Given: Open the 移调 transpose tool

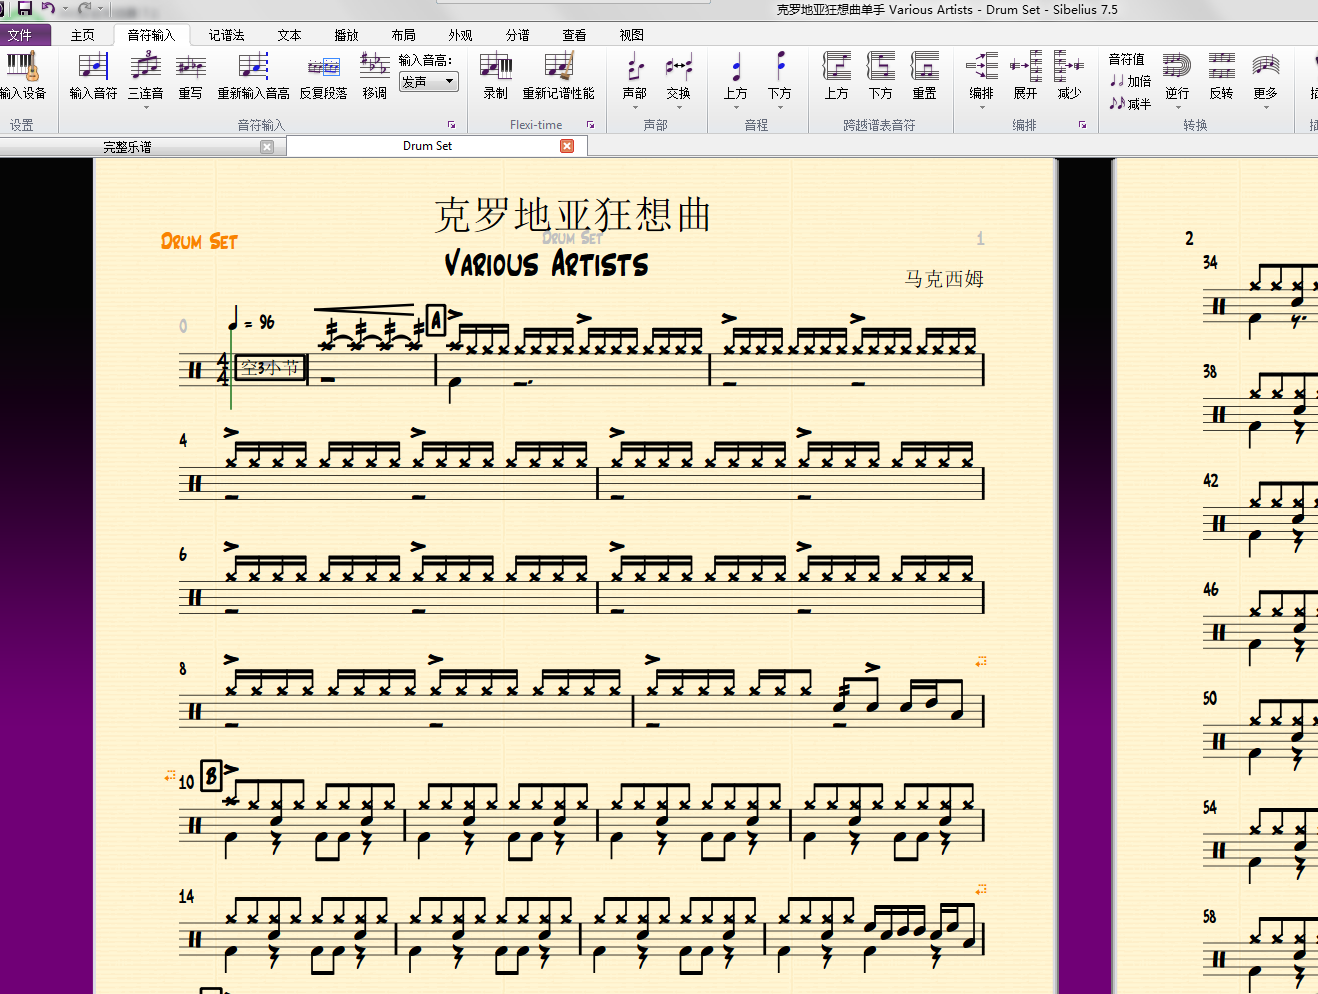Looking at the screenshot, I should coord(375,75).
